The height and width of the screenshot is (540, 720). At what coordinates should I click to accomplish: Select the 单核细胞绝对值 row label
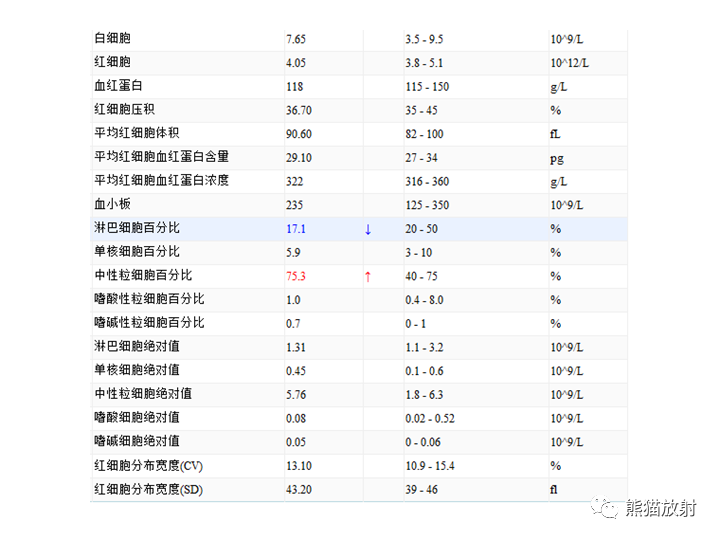[137, 370]
